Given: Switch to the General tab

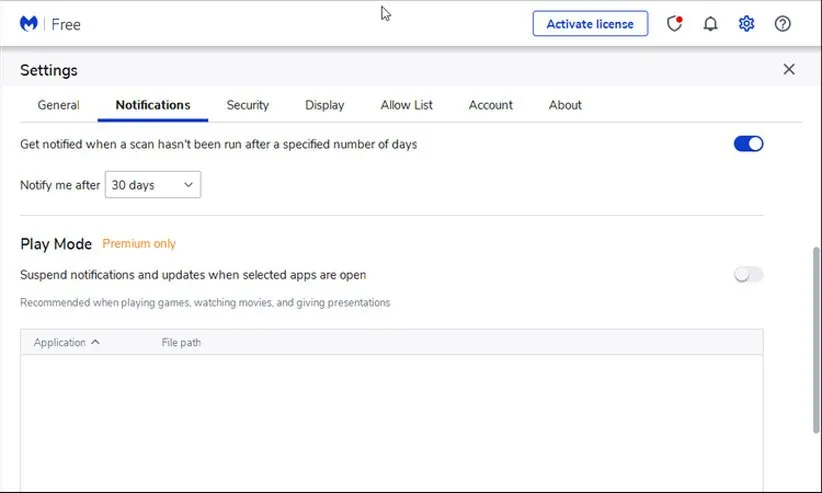Looking at the screenshot, I should click(58, 105).
